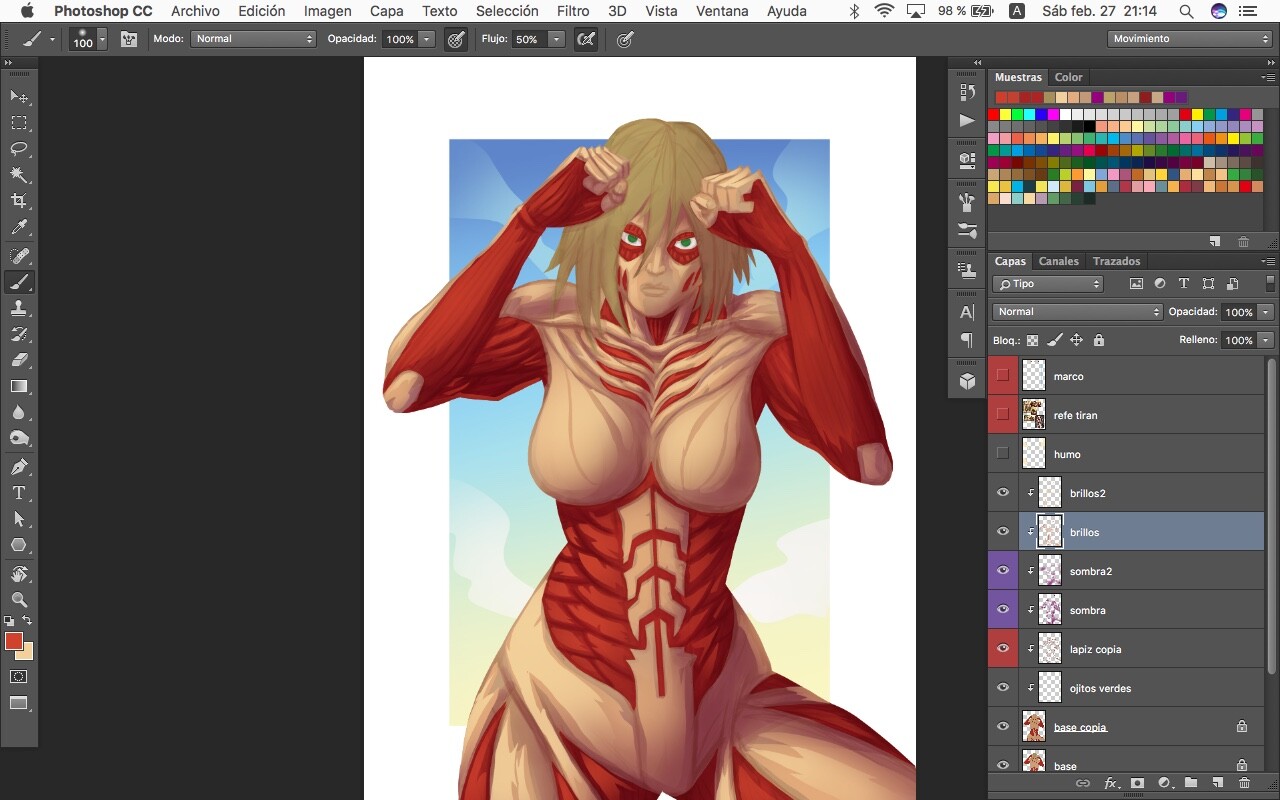This screenshot has height=800, width=1280.
Task: Select the Healing Brush tool
Action: [19, 256]
